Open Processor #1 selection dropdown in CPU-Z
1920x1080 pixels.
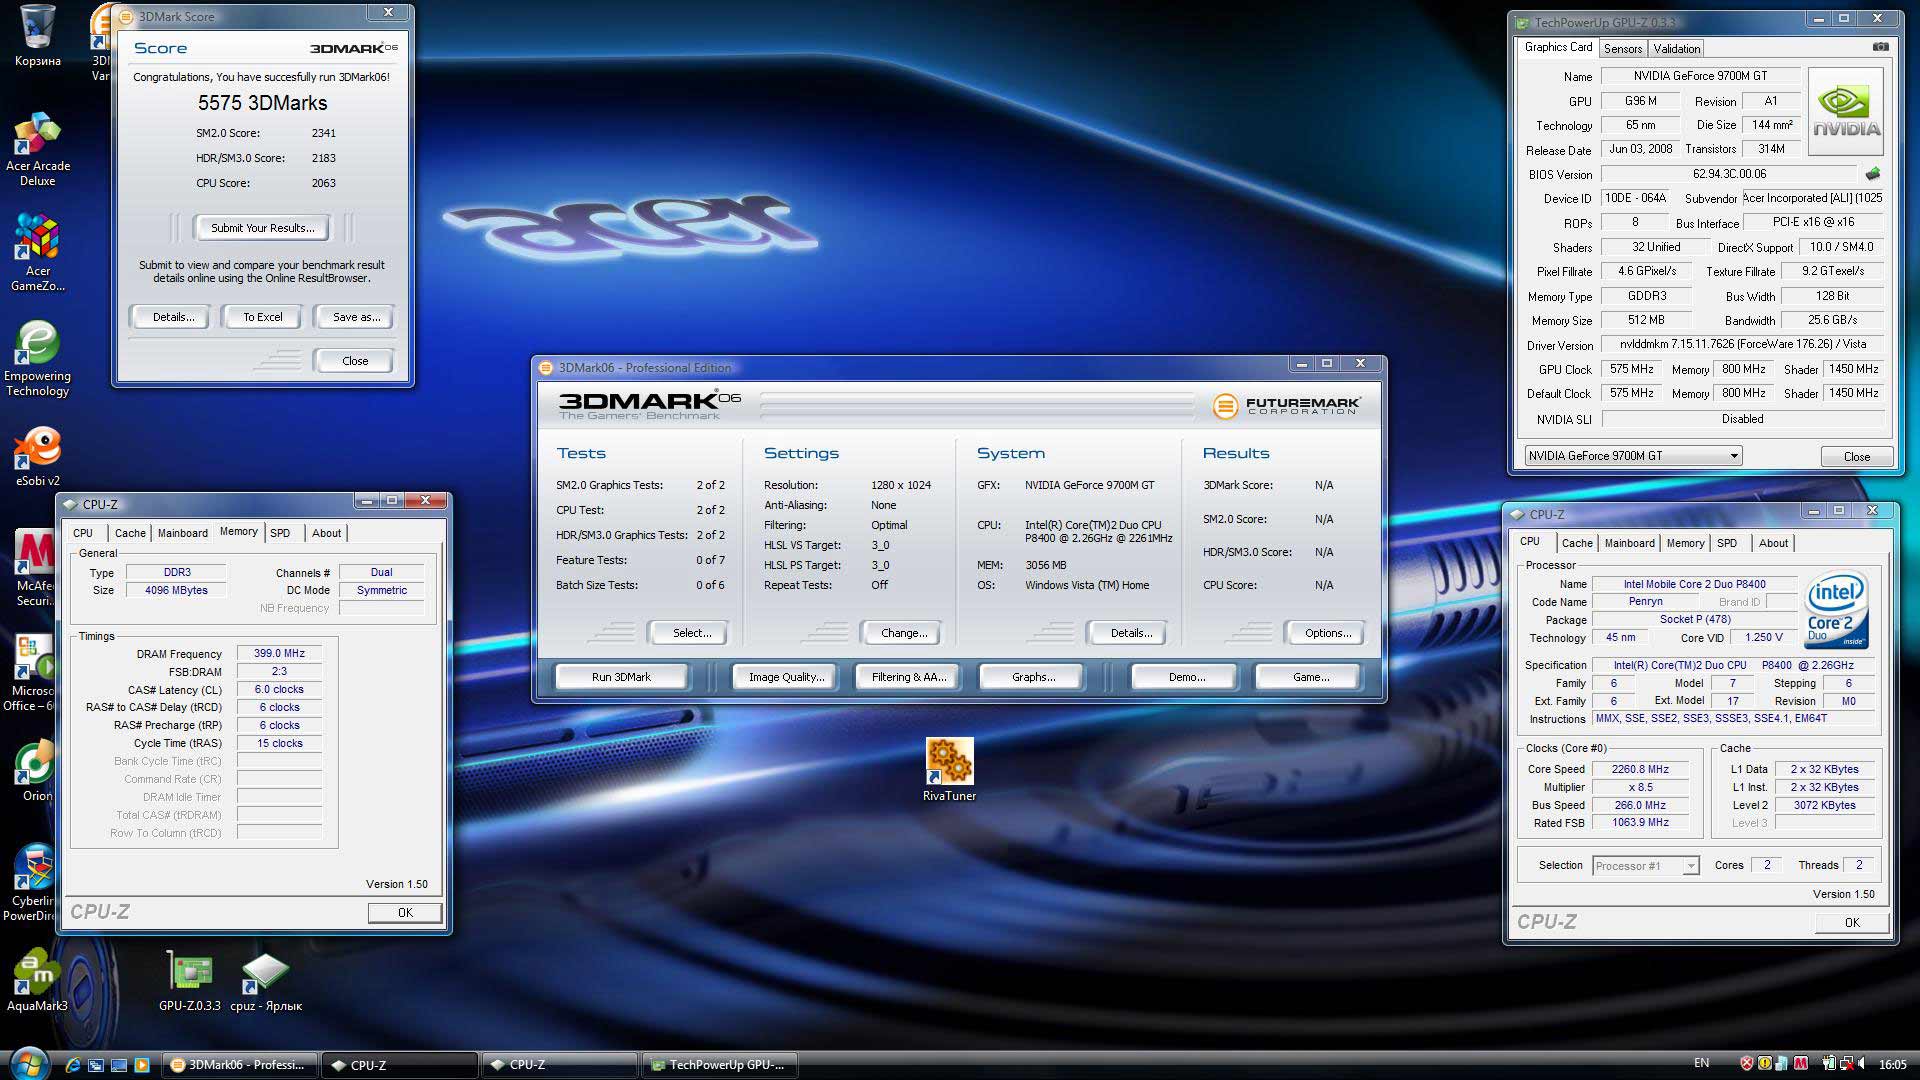click(x=1645, y=866)
